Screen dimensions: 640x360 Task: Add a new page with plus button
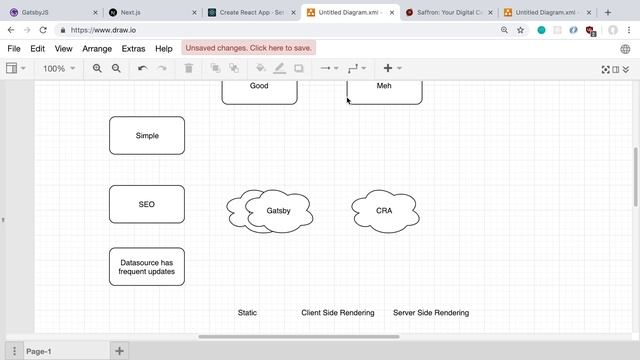click(119, 351)
